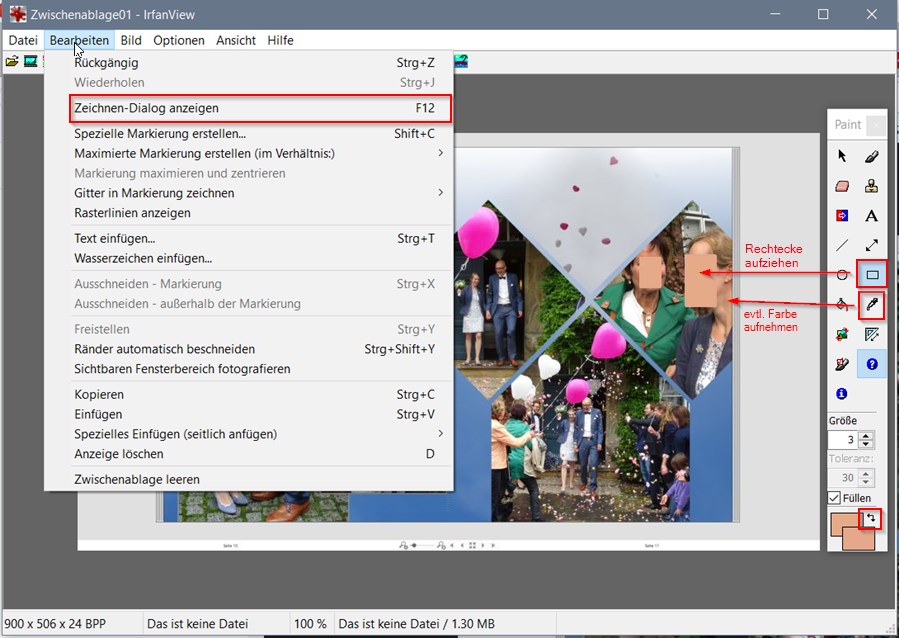Click Zwischenablage leeren entry
Viewport: 899px width, 638px height.
[136, 480]
